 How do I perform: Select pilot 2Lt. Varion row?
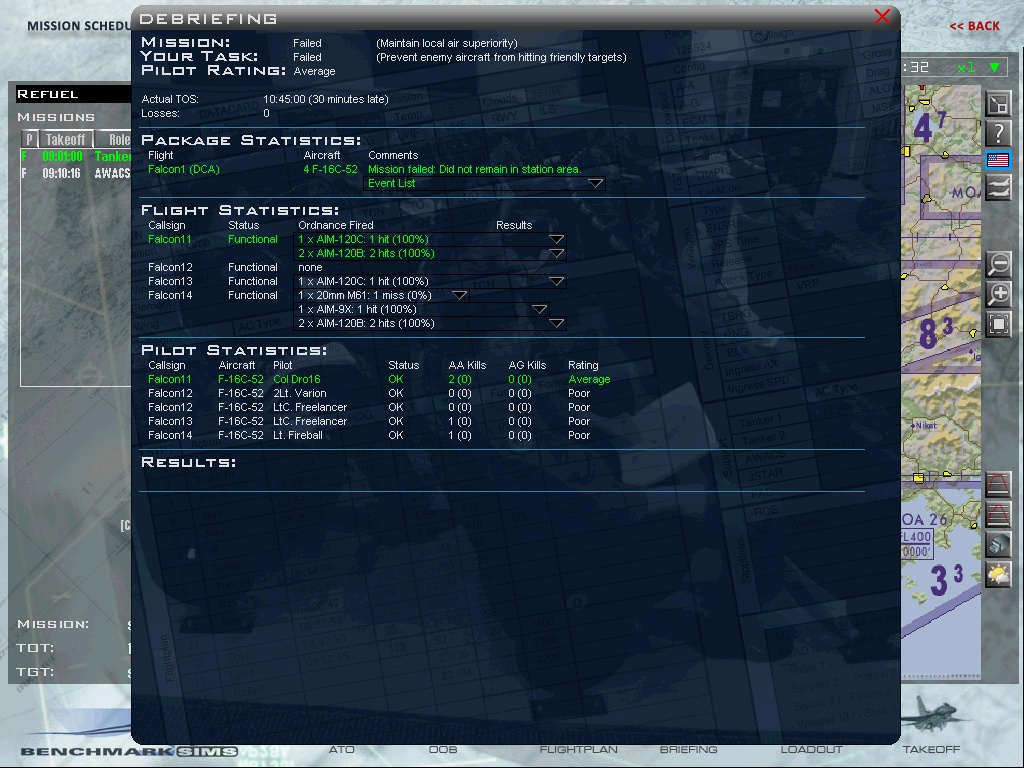(369, 393)
